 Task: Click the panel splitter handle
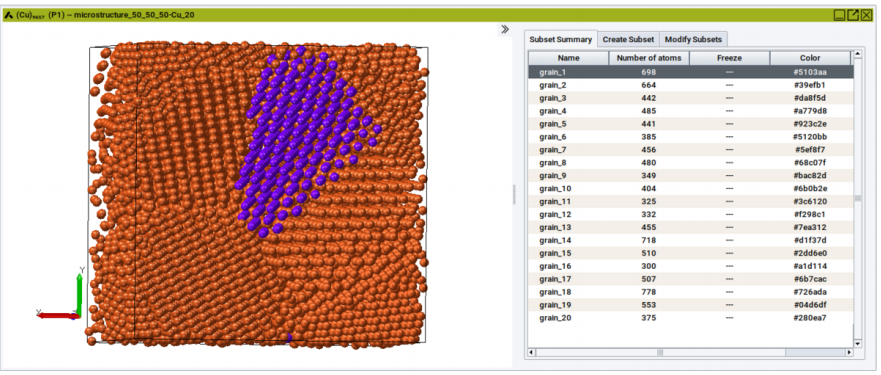[514, 195]
